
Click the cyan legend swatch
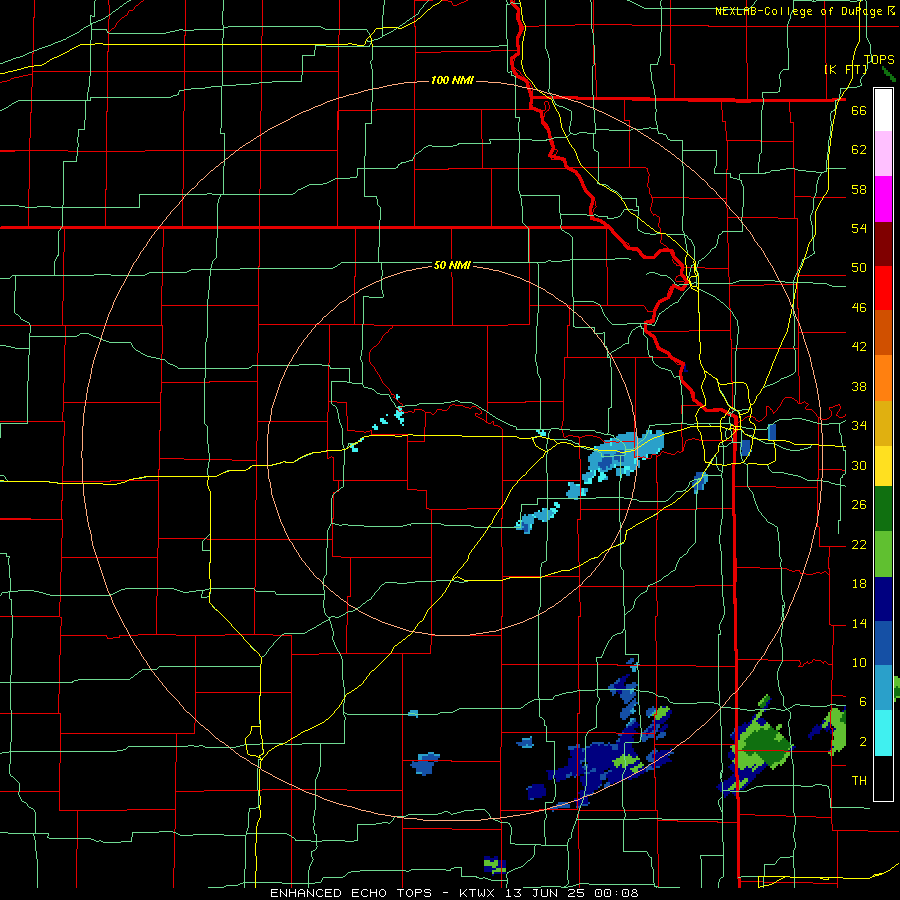(x=883, y=733)
